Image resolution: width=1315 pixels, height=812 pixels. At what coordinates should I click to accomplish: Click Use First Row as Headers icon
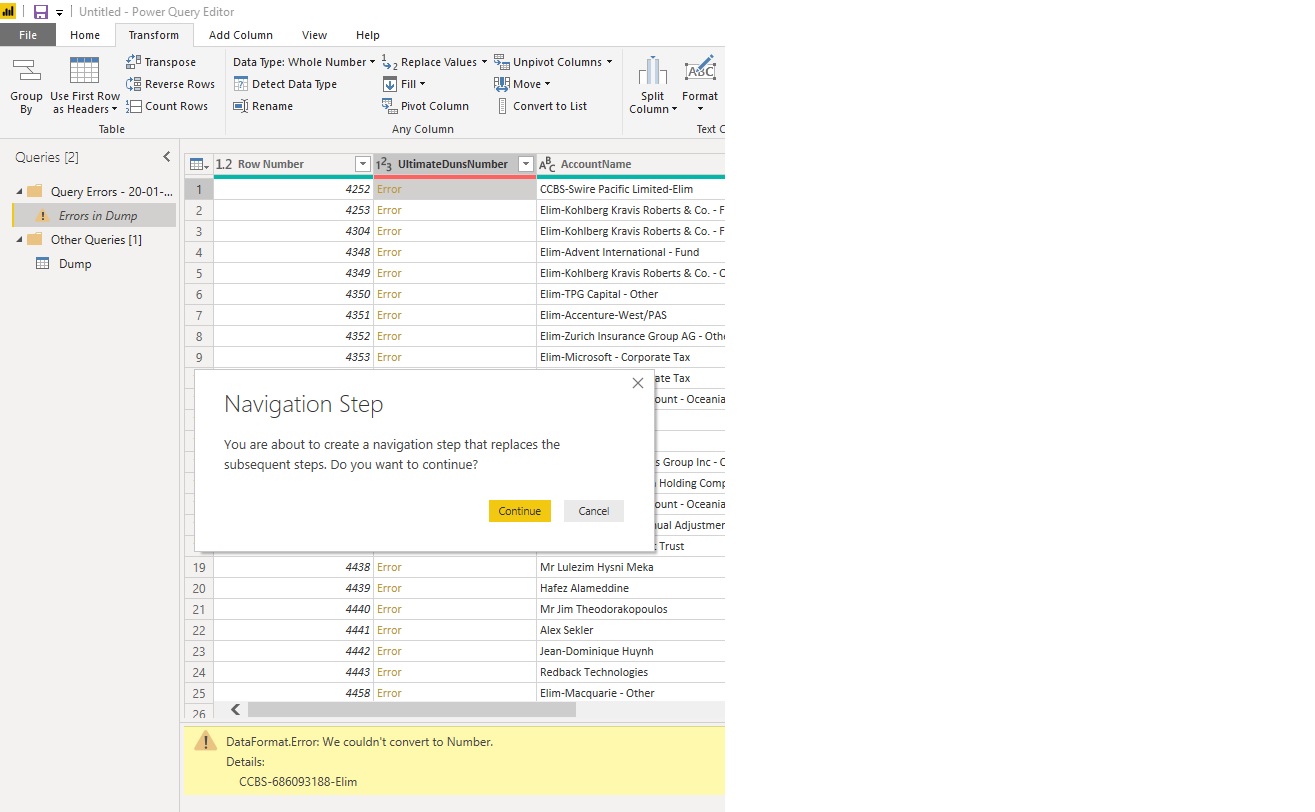84,71
